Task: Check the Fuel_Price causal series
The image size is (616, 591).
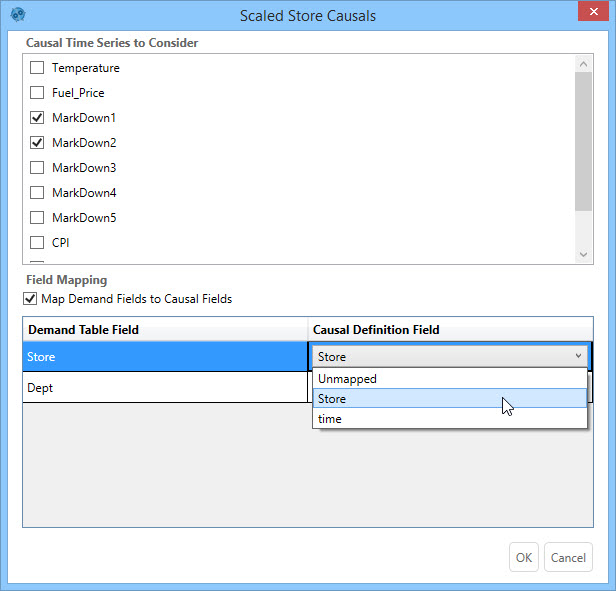Action: point(37,93)
